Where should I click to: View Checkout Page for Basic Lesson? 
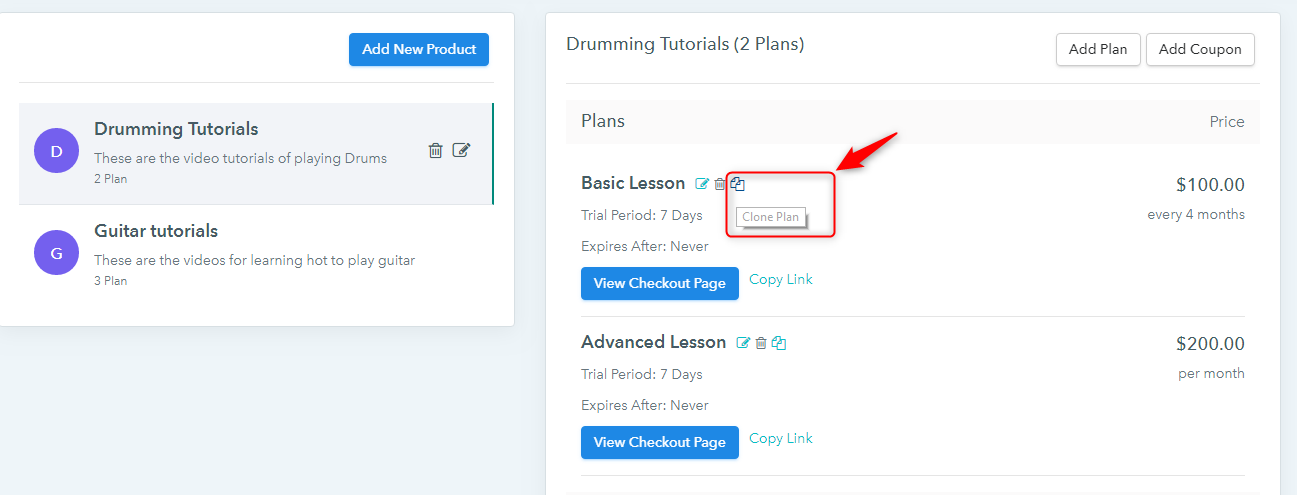coord(660,283)
